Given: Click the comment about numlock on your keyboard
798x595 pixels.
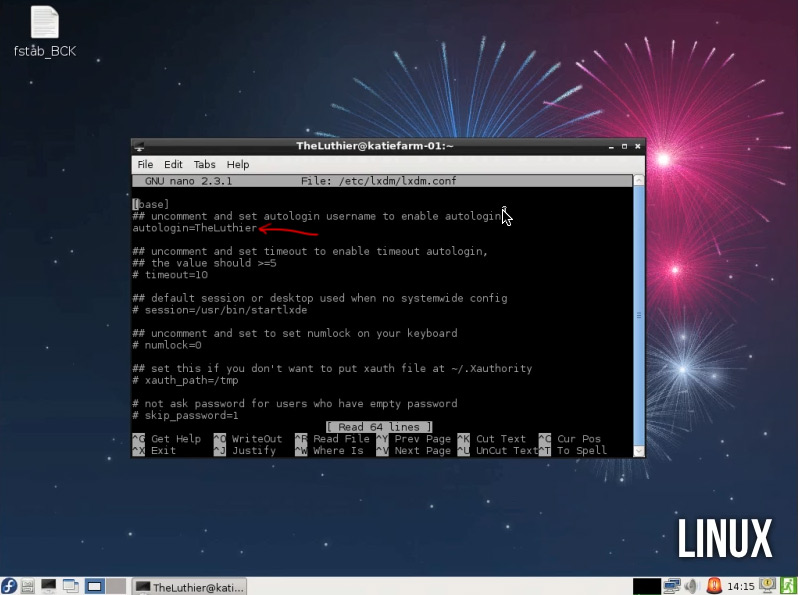Looking at the screenshot, I should point(295,333).
